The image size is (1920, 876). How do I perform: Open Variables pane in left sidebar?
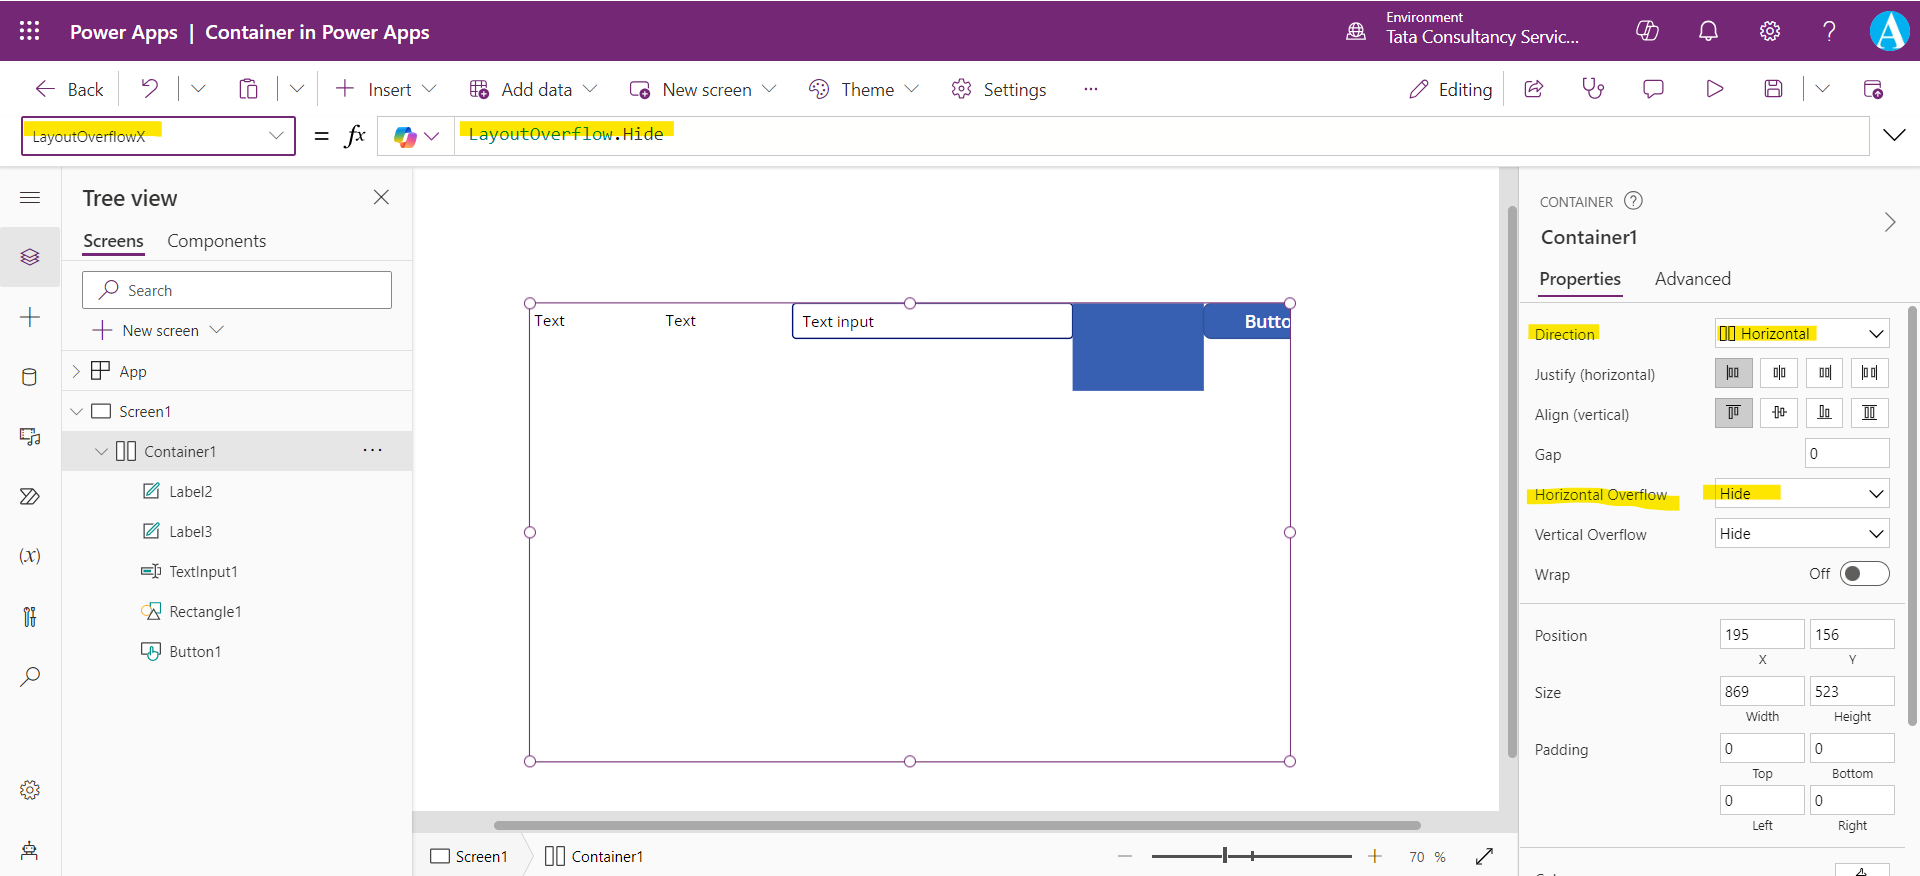tap(30, 556)
